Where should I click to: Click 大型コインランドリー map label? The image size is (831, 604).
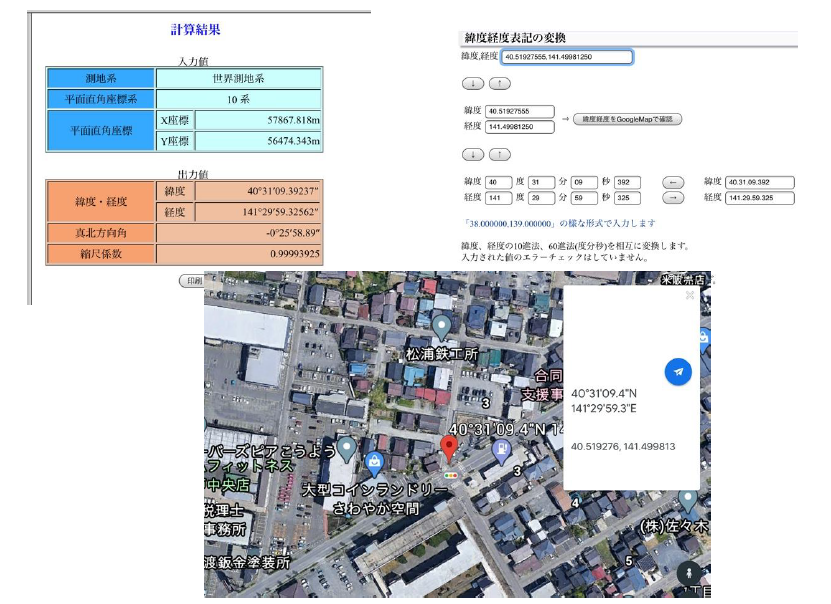375,490
